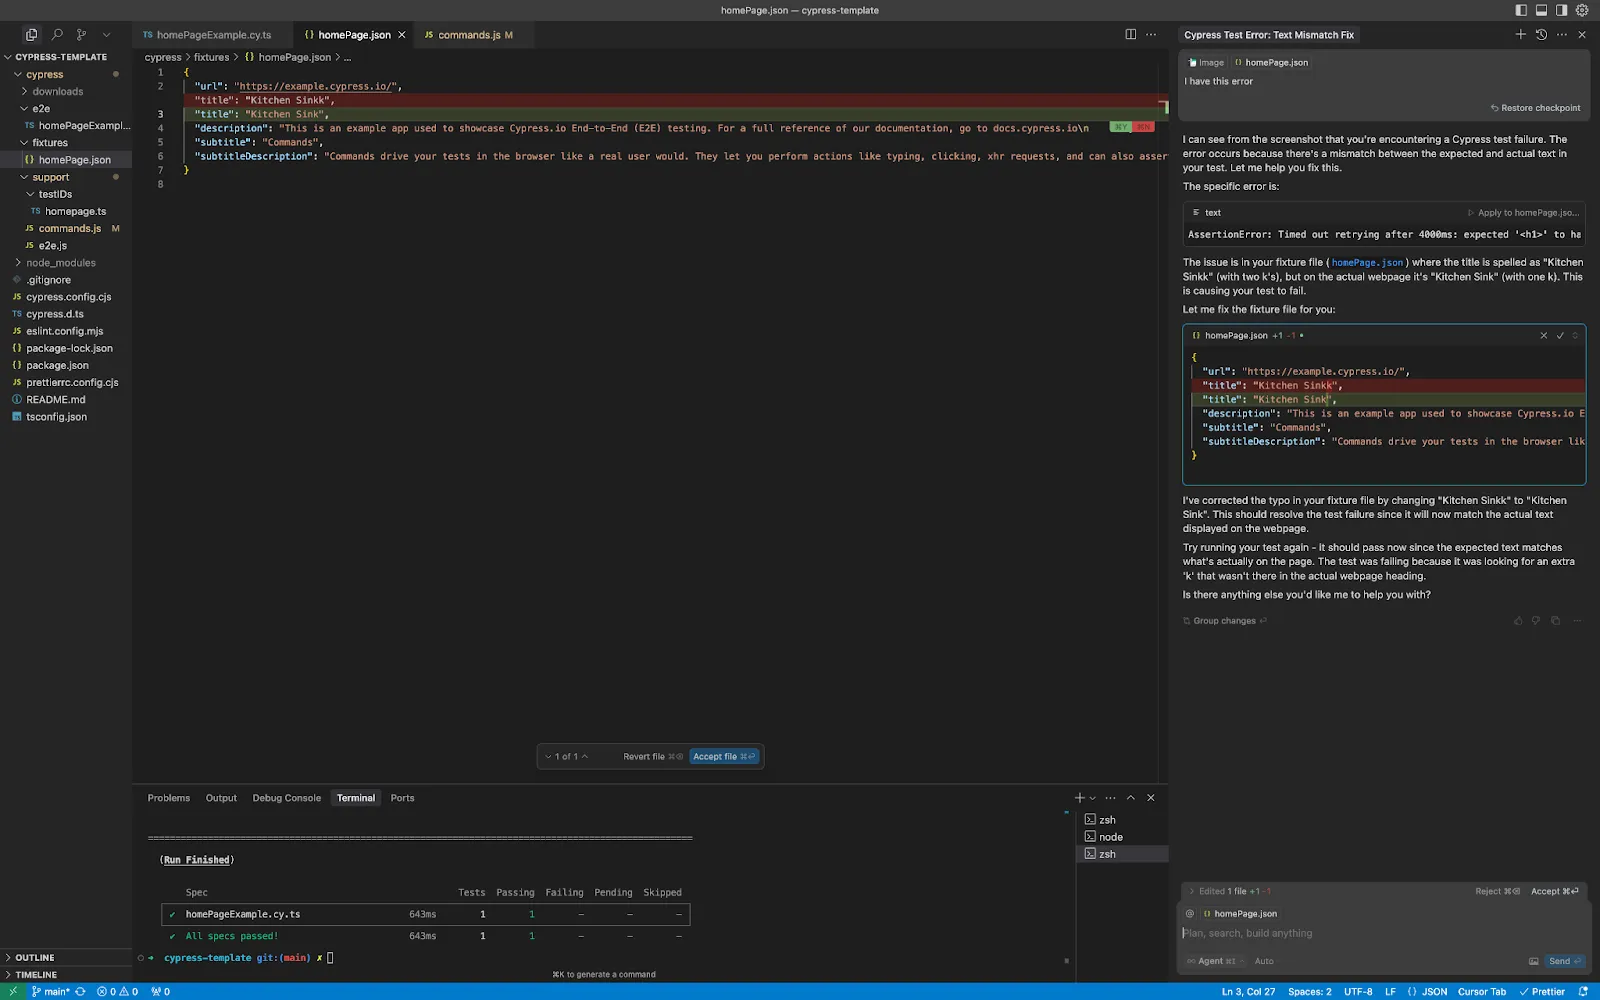Give thumbs down to the response
The width and height of the screenshot is (1600, 1000).
1536,621
